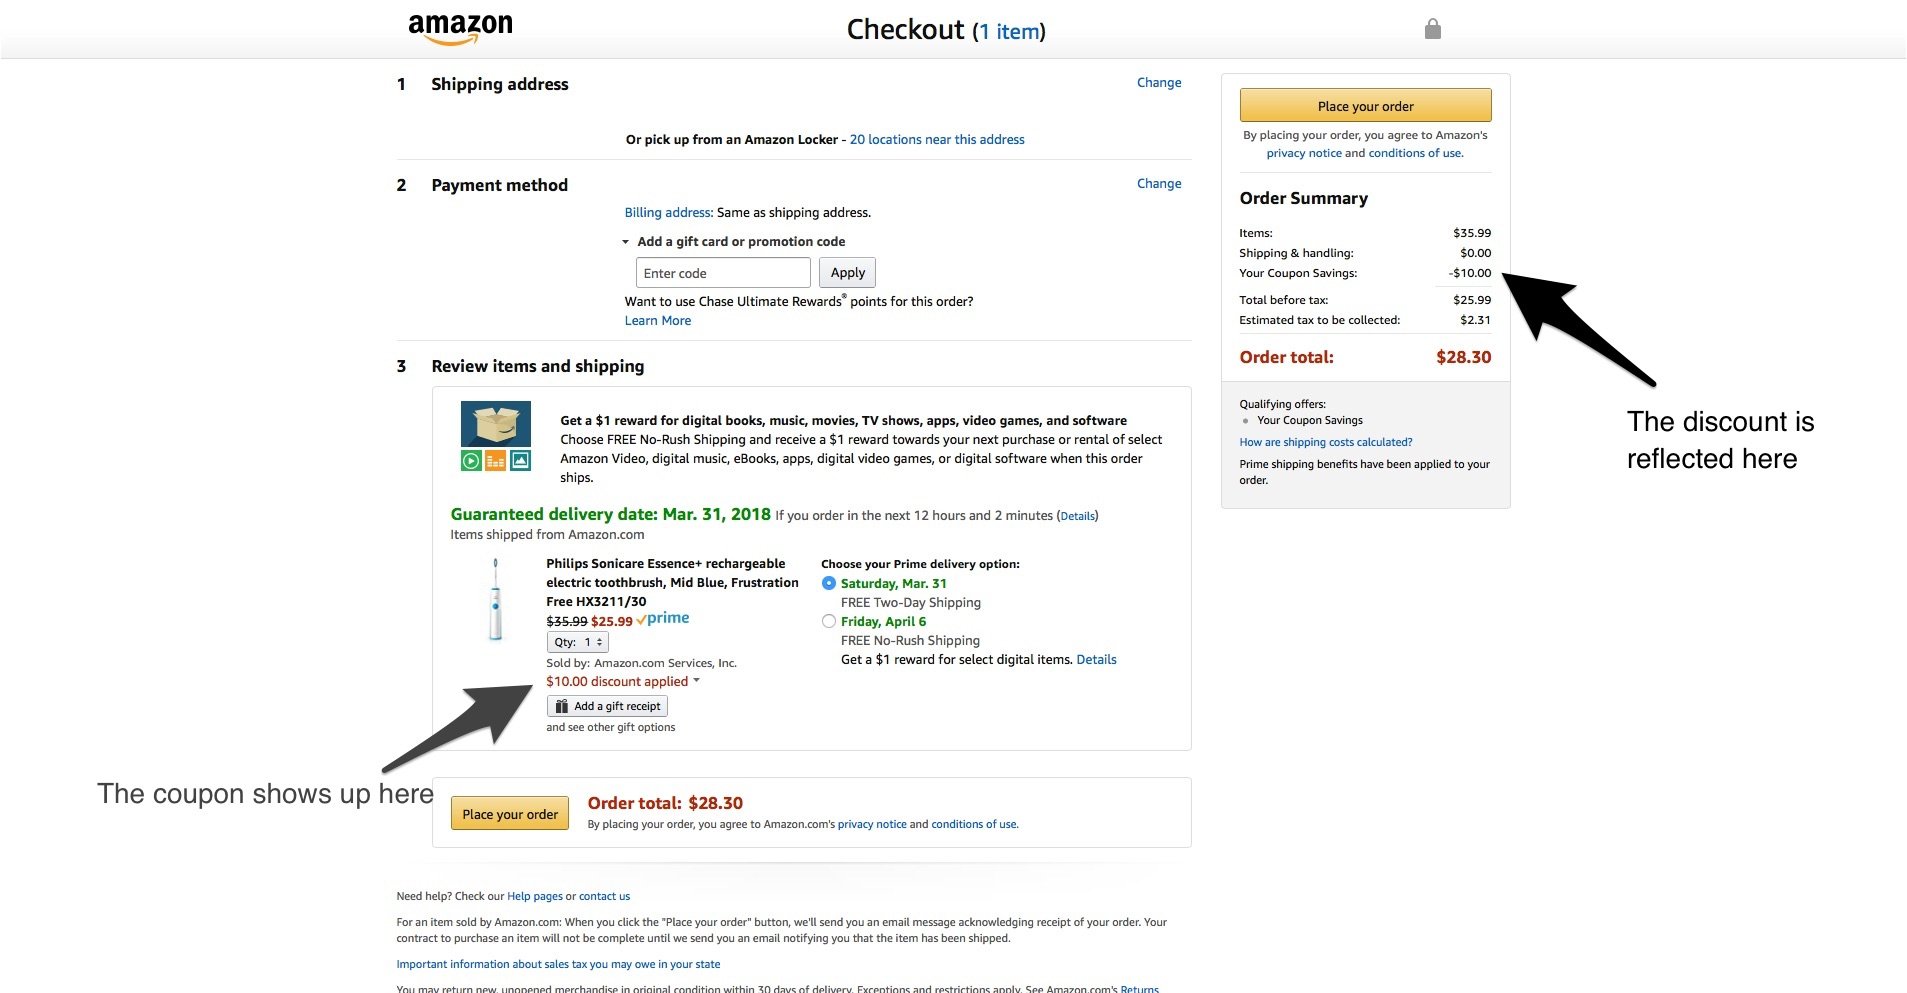The image size is (1907, 993).
Task: Click the Amazon logo
Action: (x=460, y=29)
